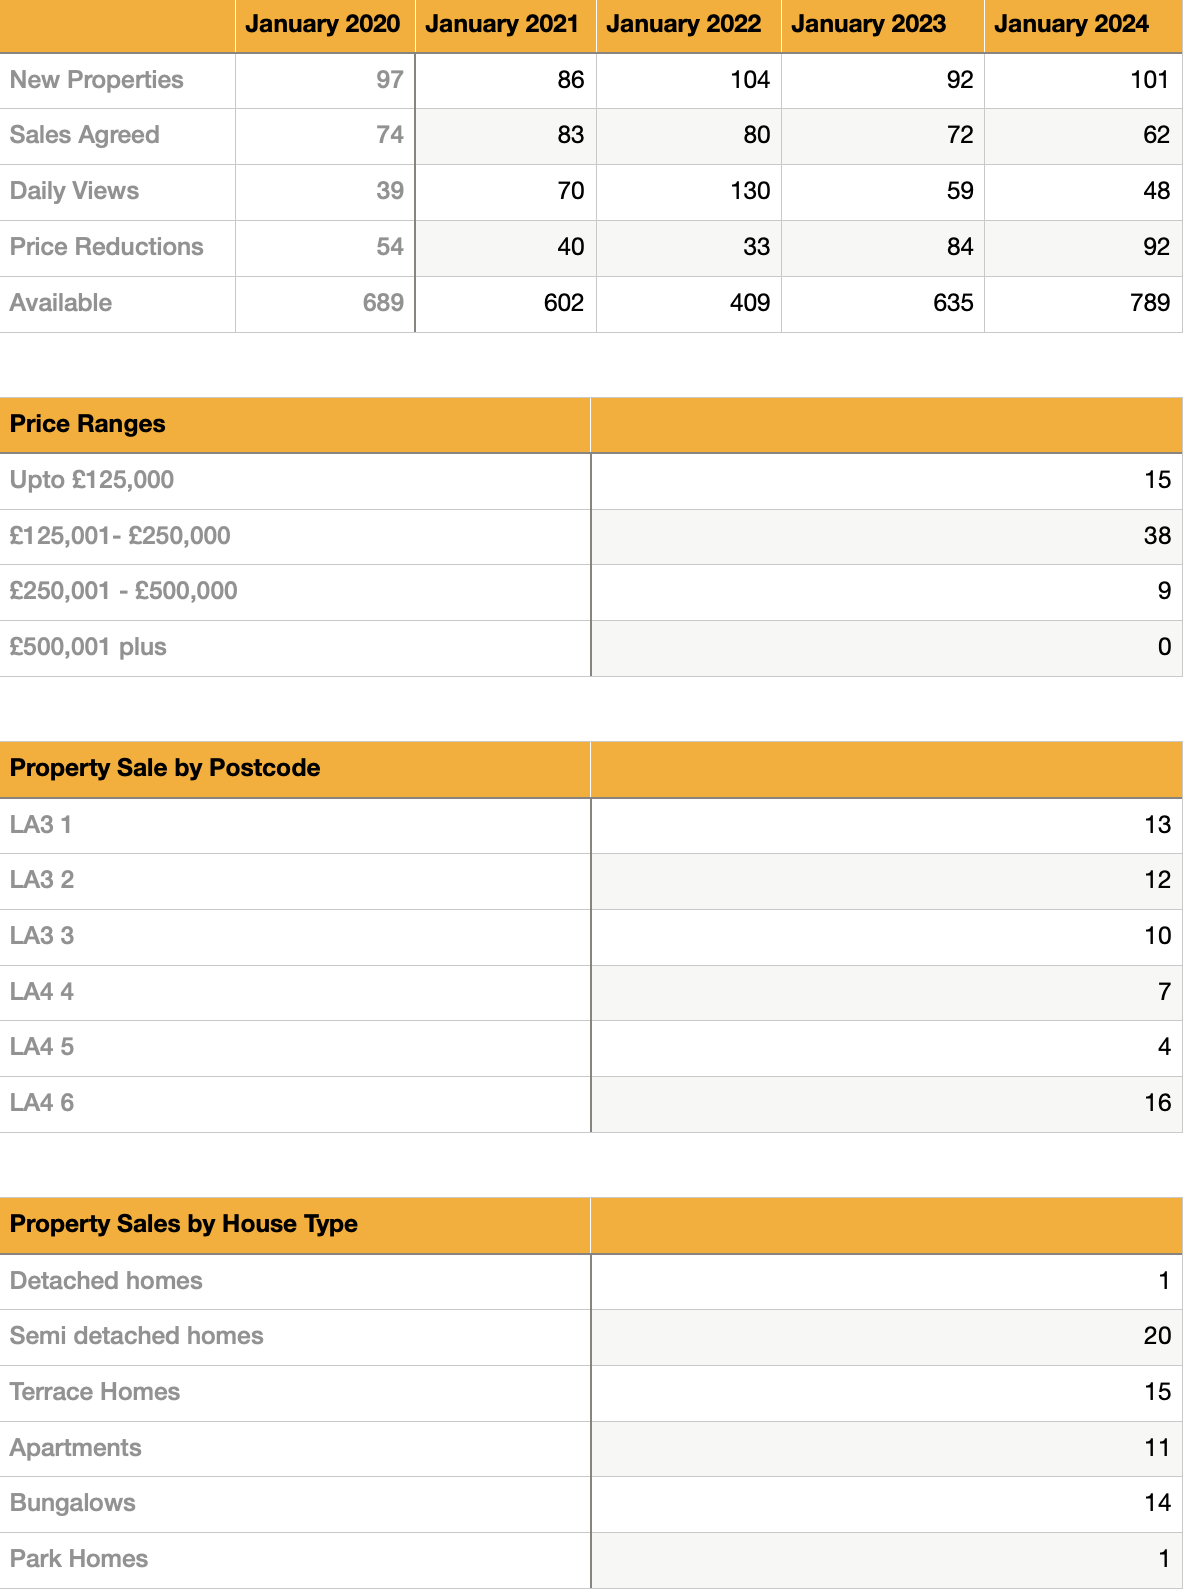Image resolution: width=1194 pixels, height=1592 pixels.
Task: Click the Upto £125,000 row label
Action: 92,480
